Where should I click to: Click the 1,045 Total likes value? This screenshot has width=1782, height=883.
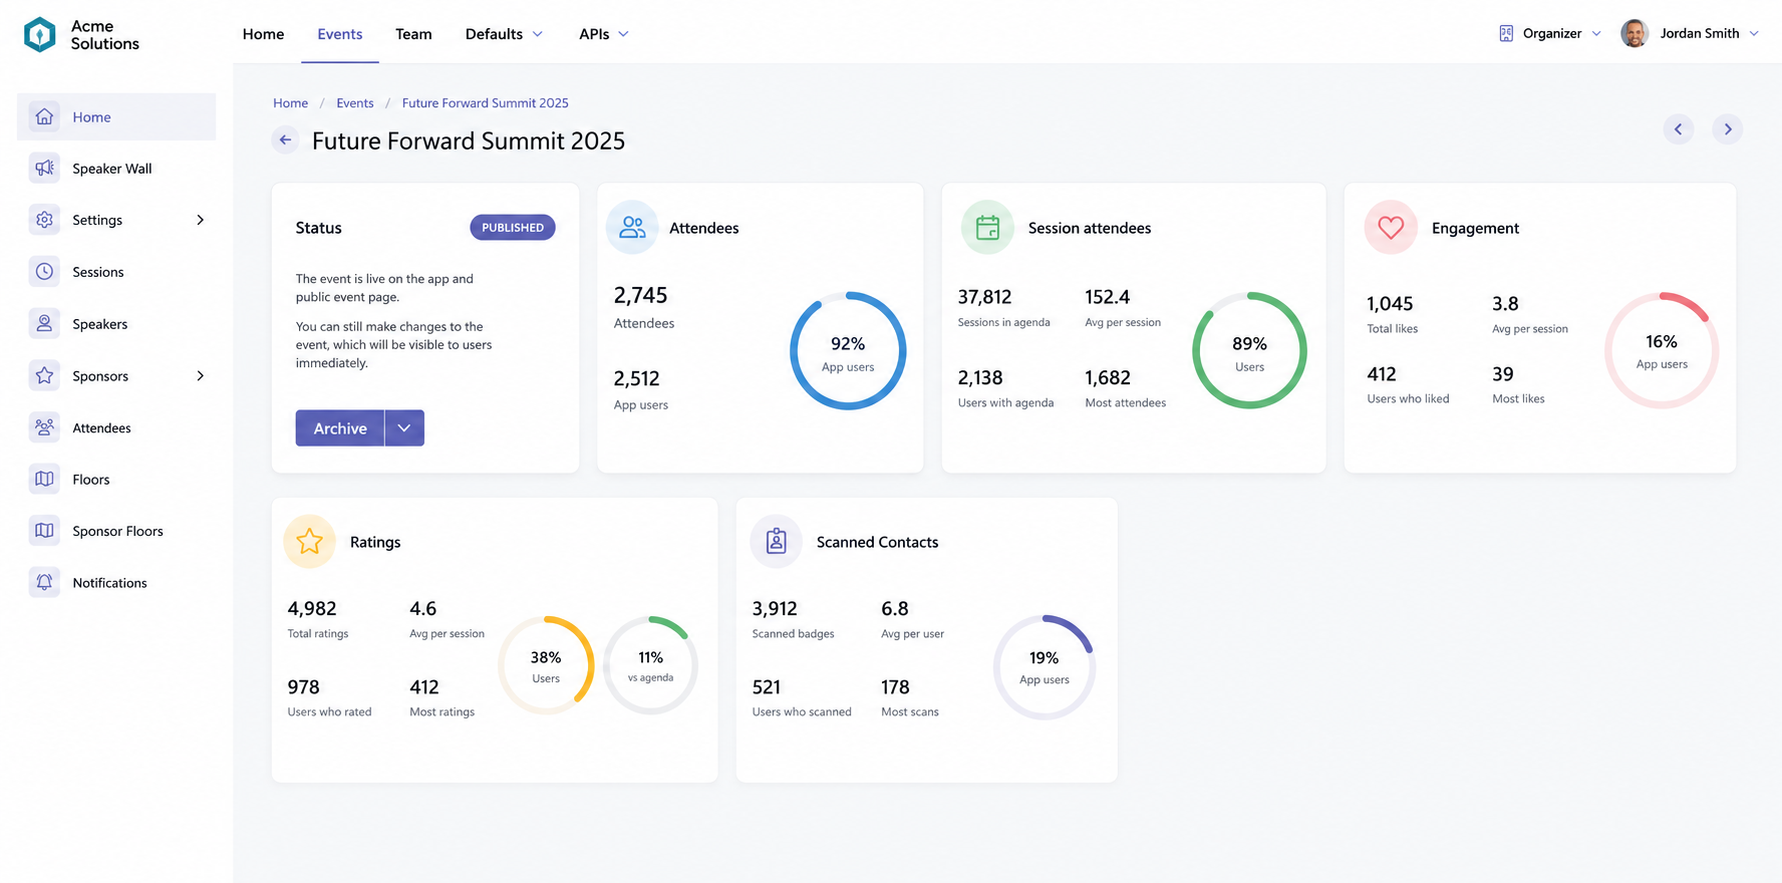click(x=1390, y=304)
